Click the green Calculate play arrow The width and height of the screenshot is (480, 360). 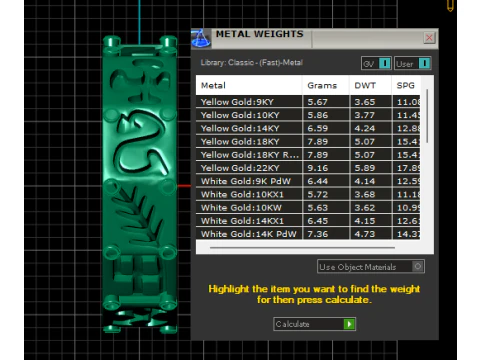click(x=349, y=324)
